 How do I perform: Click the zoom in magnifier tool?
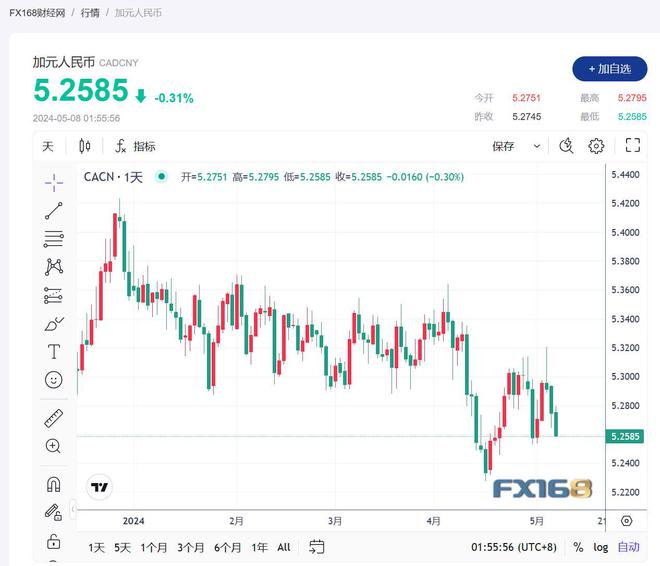tap(53, 446)
